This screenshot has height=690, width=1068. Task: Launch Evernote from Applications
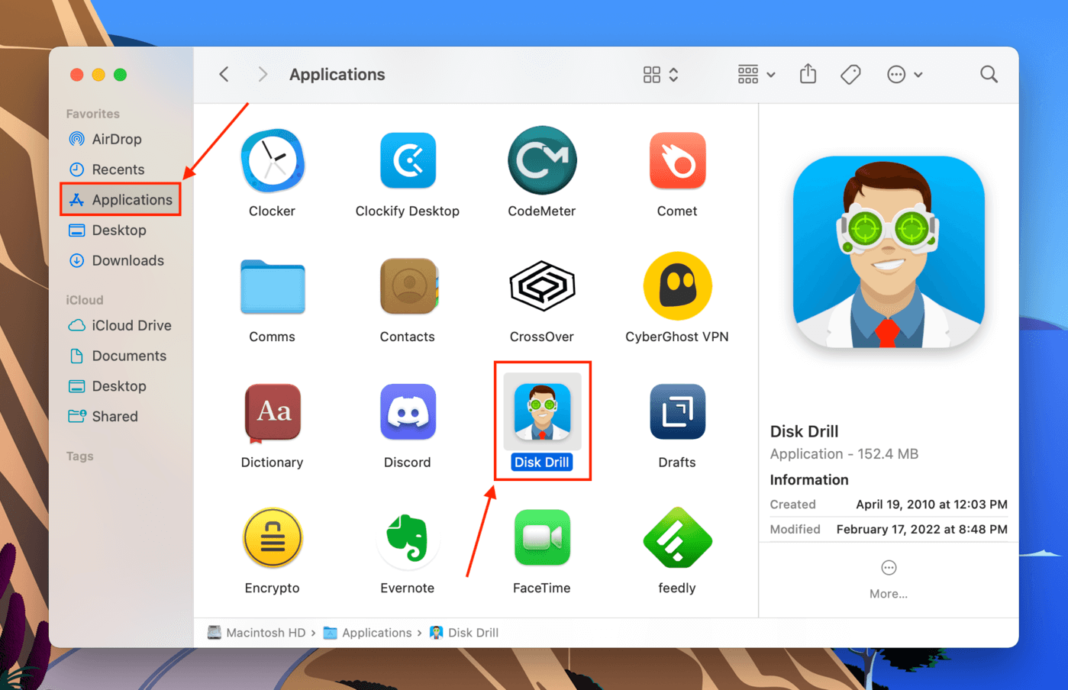pyautogui.click(x=407, y=537)
